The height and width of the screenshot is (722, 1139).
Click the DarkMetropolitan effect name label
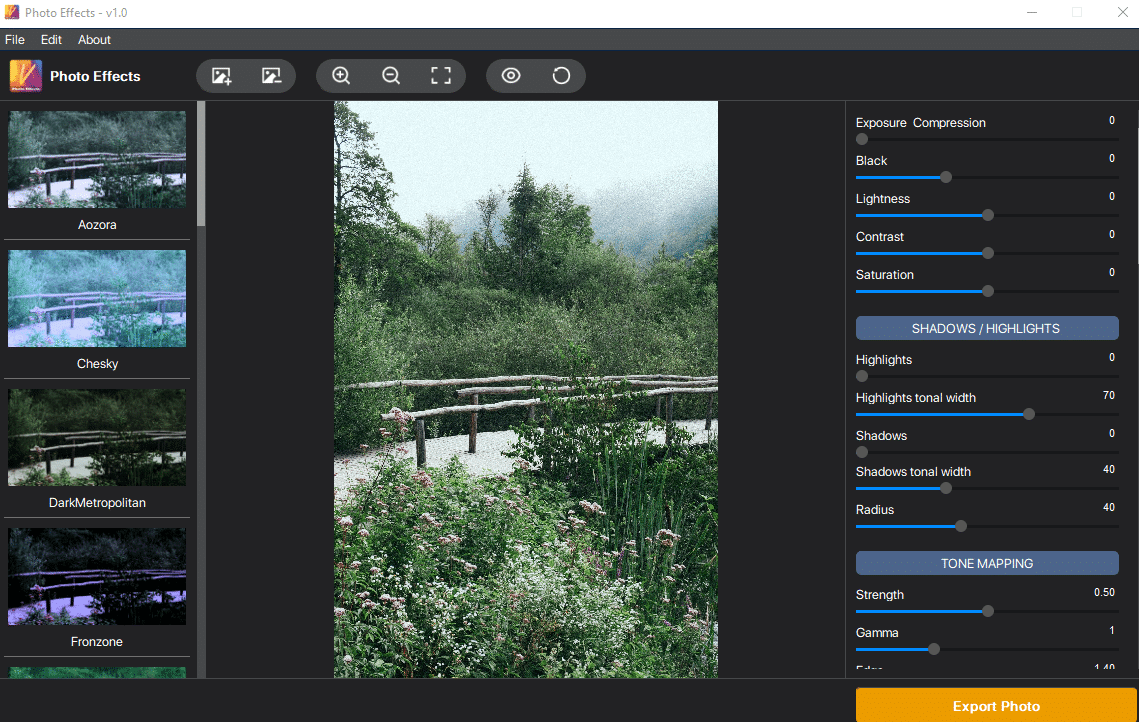(97, 503)
